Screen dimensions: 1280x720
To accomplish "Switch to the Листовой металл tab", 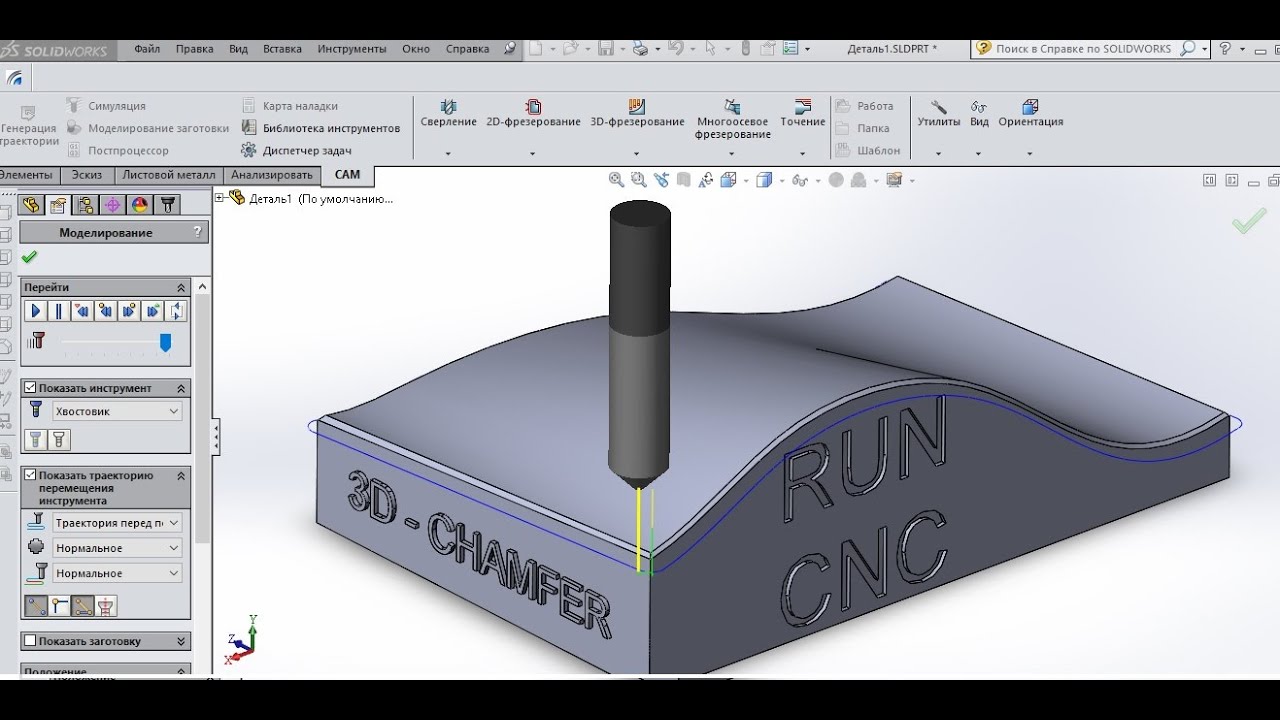I will click(168, 175).
